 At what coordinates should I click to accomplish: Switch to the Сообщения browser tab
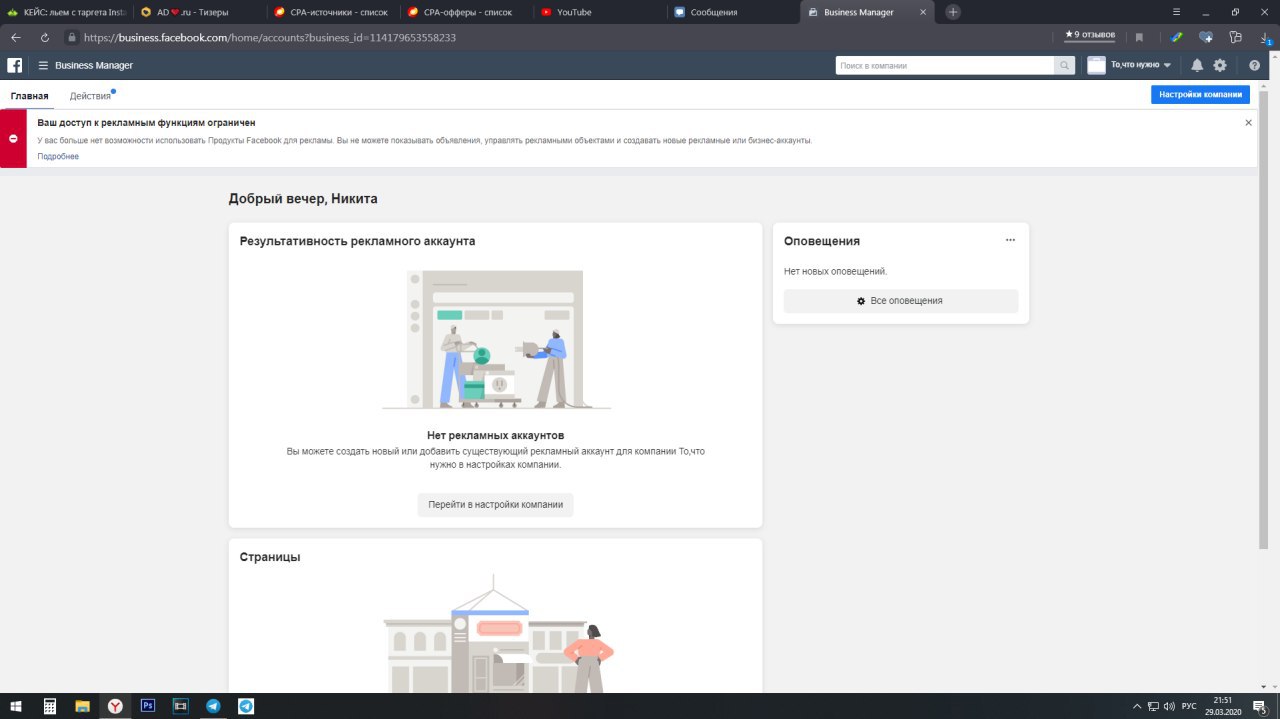point(733,12)
